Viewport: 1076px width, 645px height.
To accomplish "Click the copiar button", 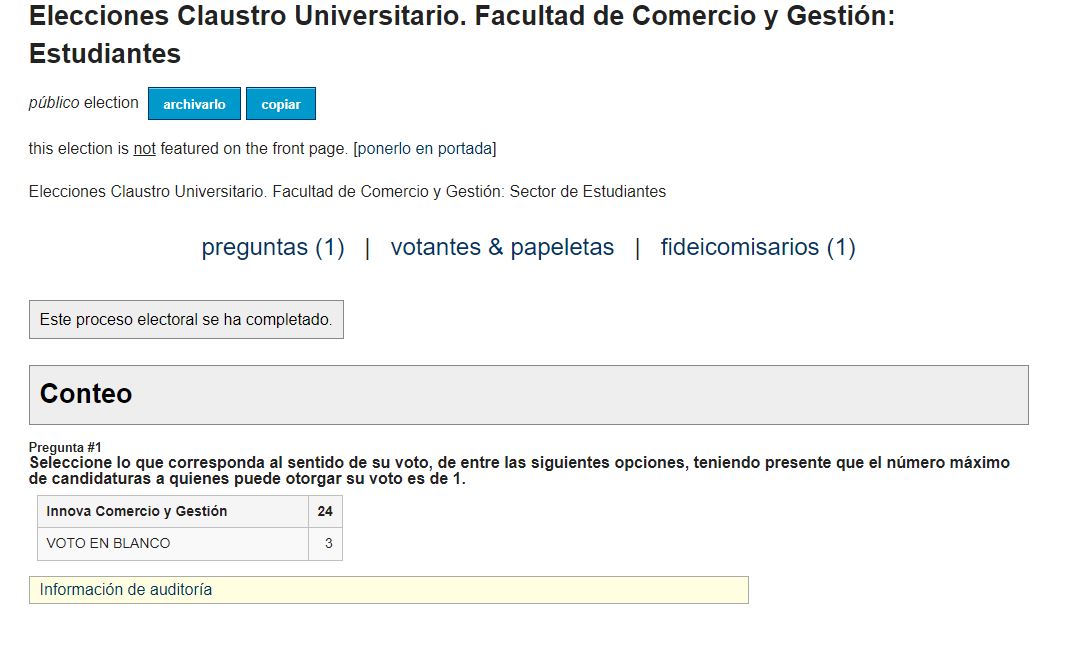I will pos(281,104).
